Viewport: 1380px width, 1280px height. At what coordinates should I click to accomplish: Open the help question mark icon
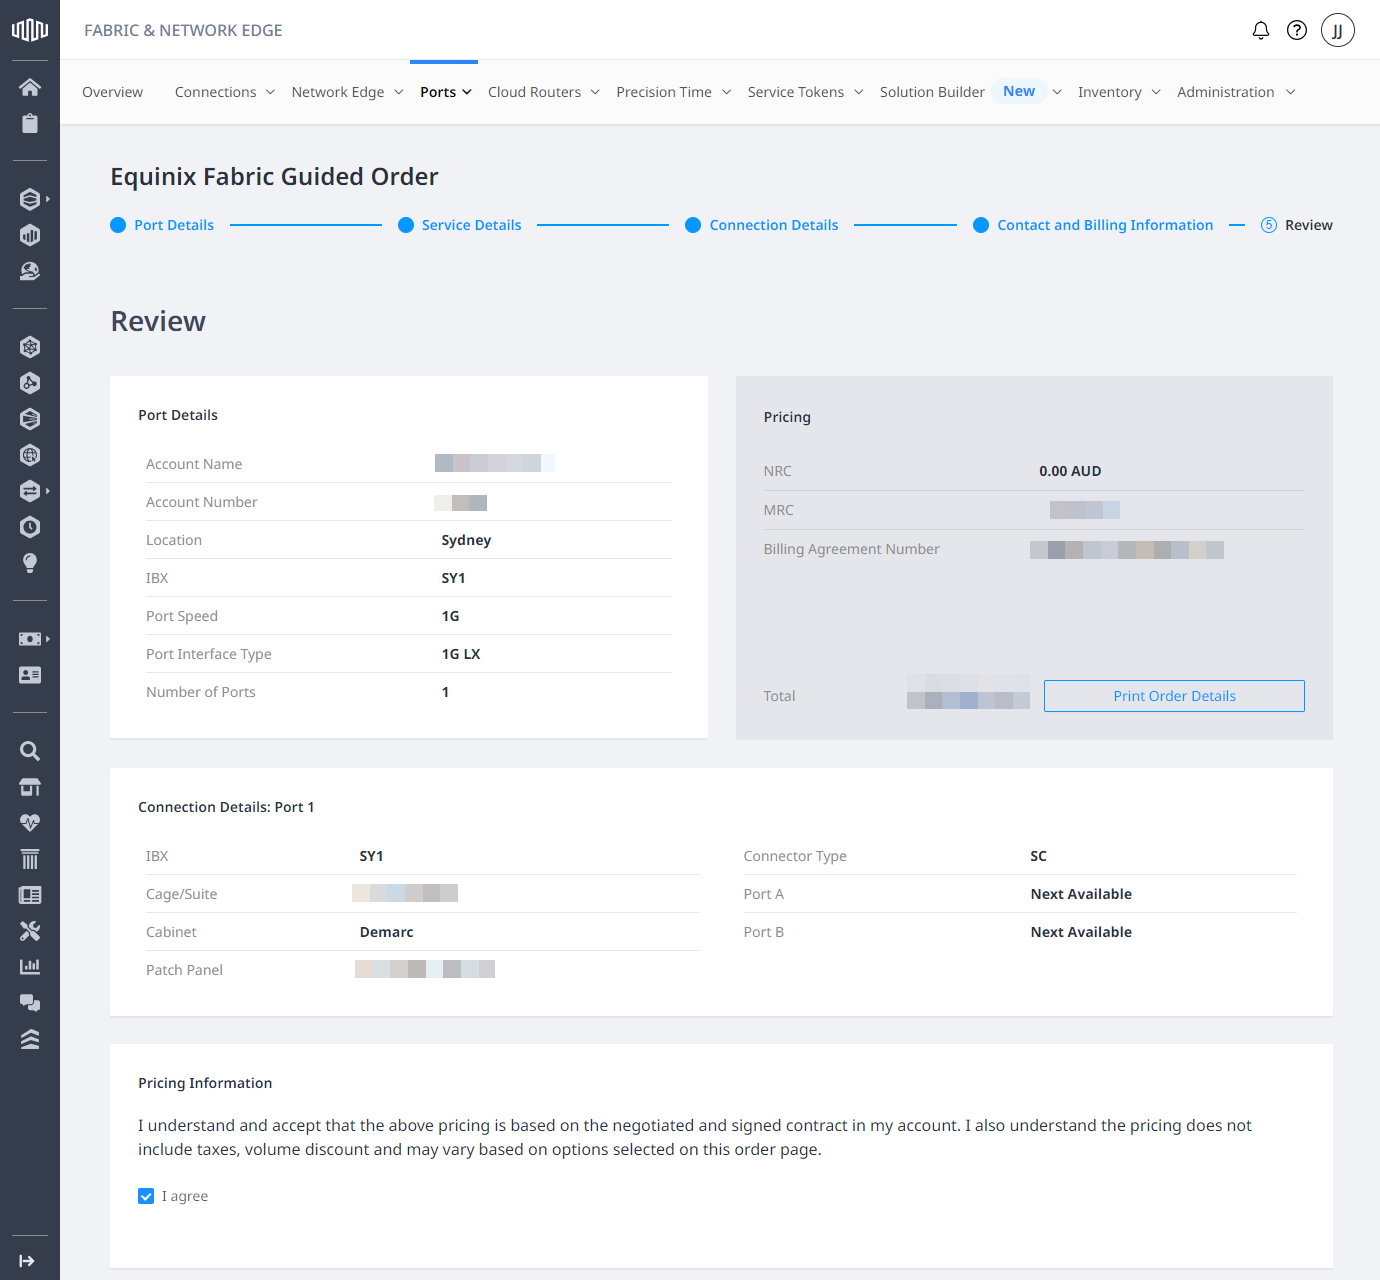[x=1297, y=30]
